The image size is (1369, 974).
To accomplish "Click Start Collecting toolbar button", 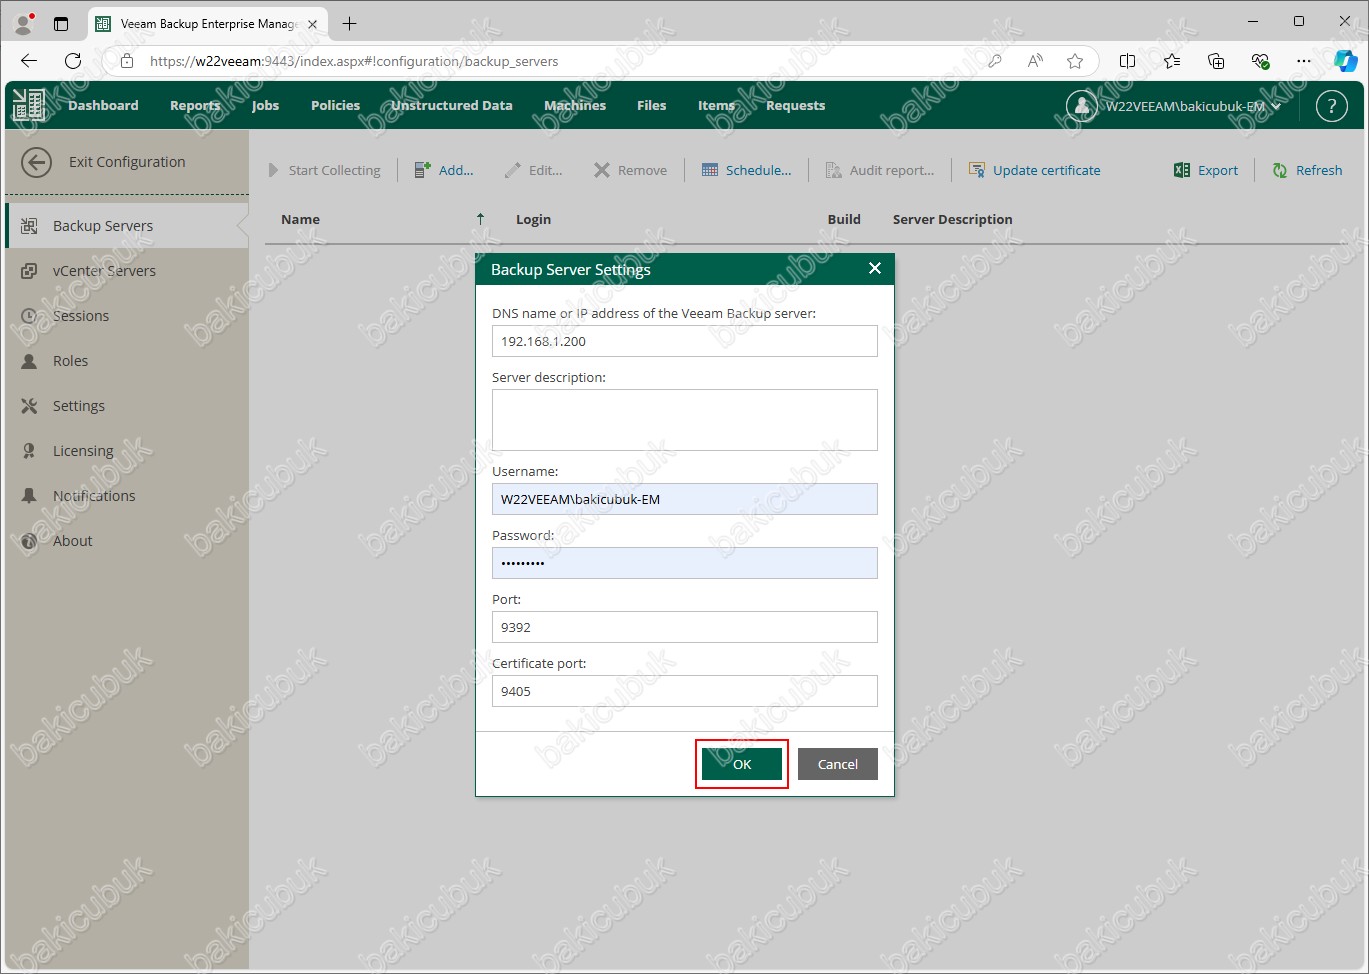I will click(324, 170).
